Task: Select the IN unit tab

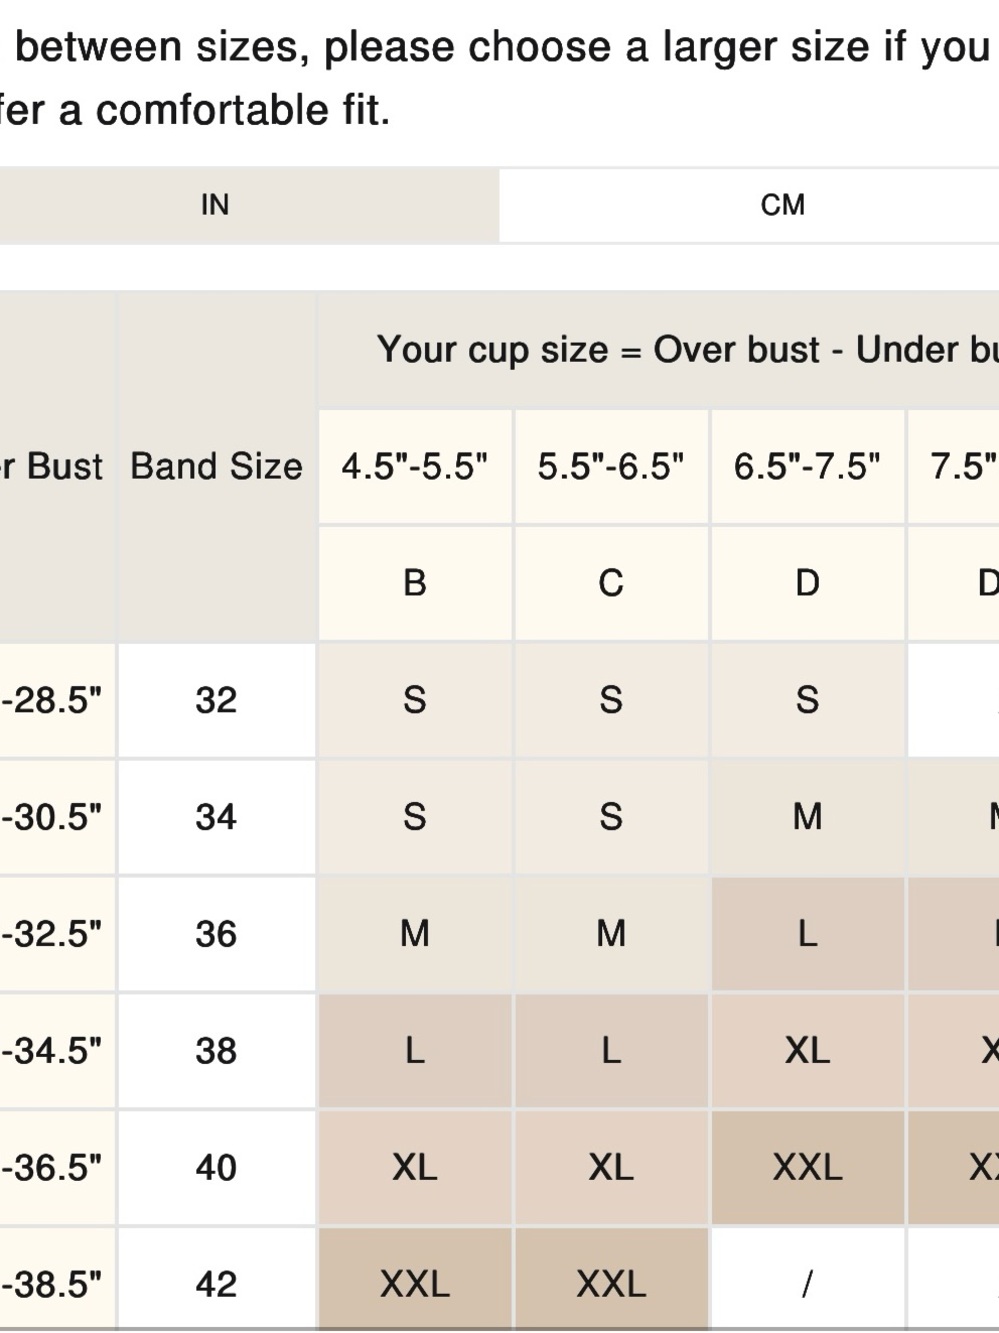Action: [x=215, y=205]
